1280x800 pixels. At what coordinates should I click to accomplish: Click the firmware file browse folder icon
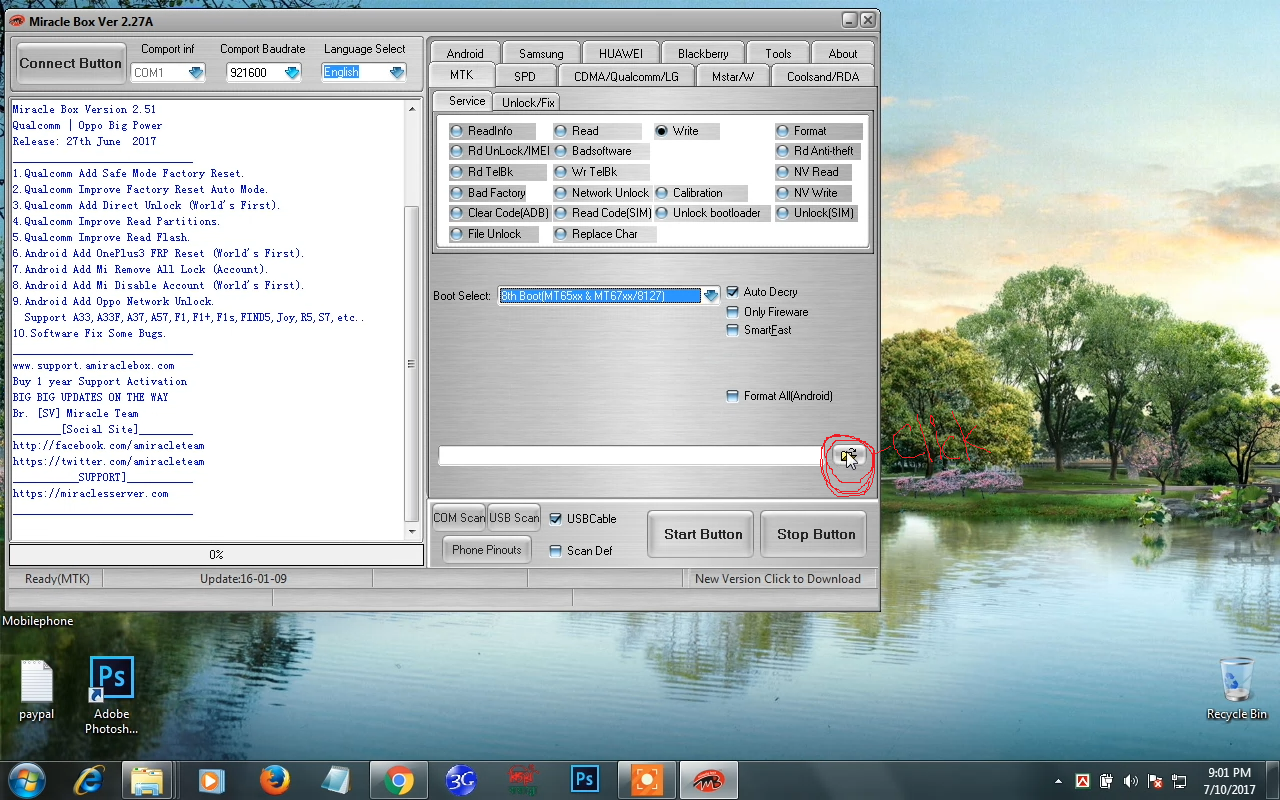point(847,456)
